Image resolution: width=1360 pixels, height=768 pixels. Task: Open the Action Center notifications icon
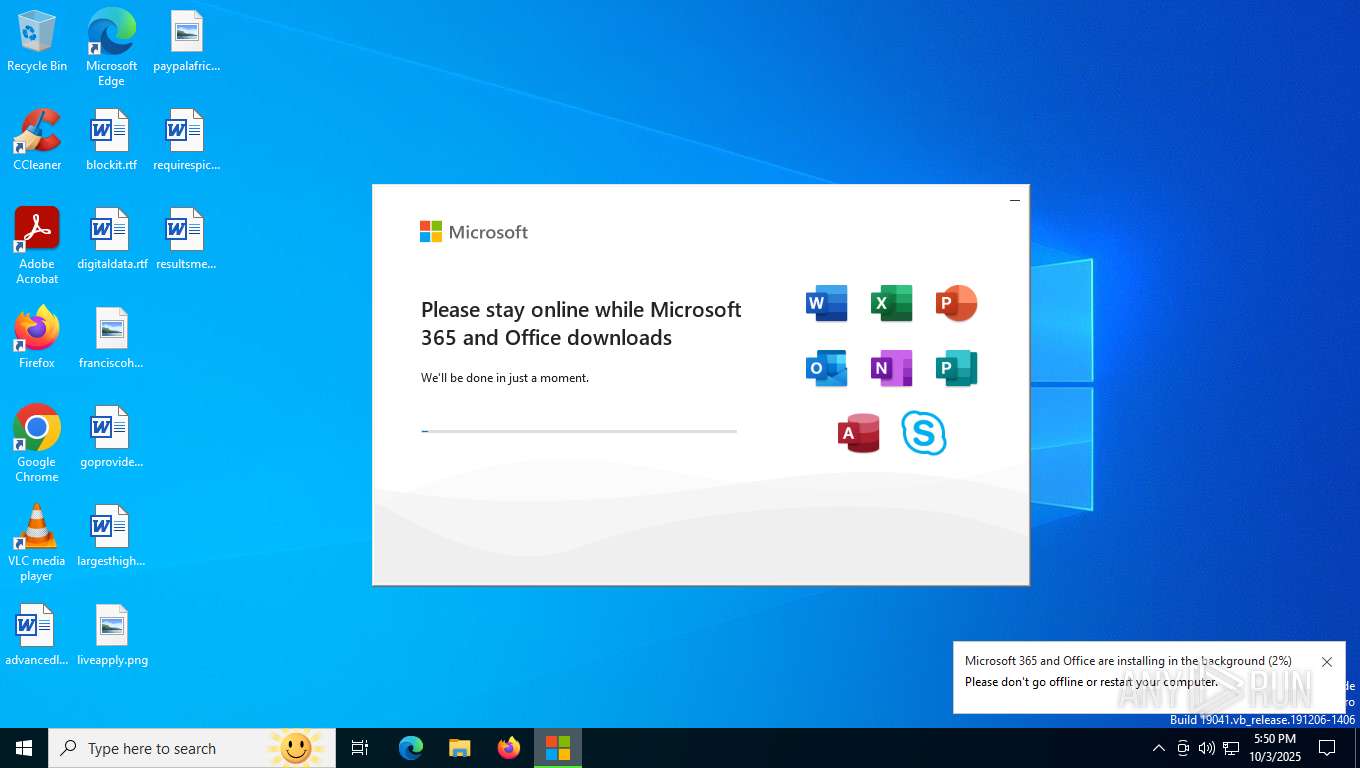coord(1327,748)
